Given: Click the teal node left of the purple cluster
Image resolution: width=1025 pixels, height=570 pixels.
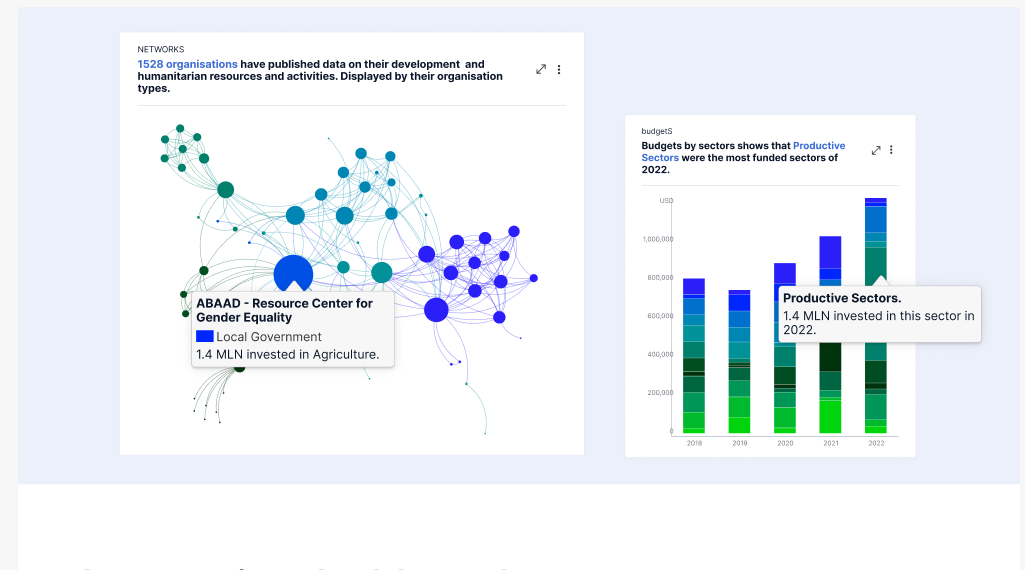Looking at the screenshot, I should click(x=382, y=273).
